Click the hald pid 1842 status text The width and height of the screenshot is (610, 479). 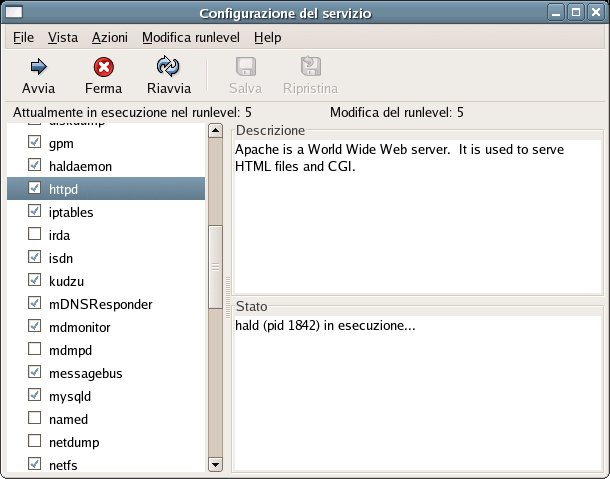tap(325, 325)
